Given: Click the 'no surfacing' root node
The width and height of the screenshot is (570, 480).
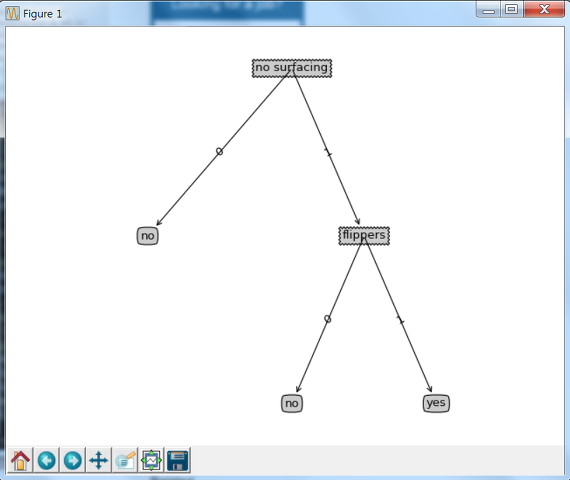Looking at the screenshot, I should [292, 68].
